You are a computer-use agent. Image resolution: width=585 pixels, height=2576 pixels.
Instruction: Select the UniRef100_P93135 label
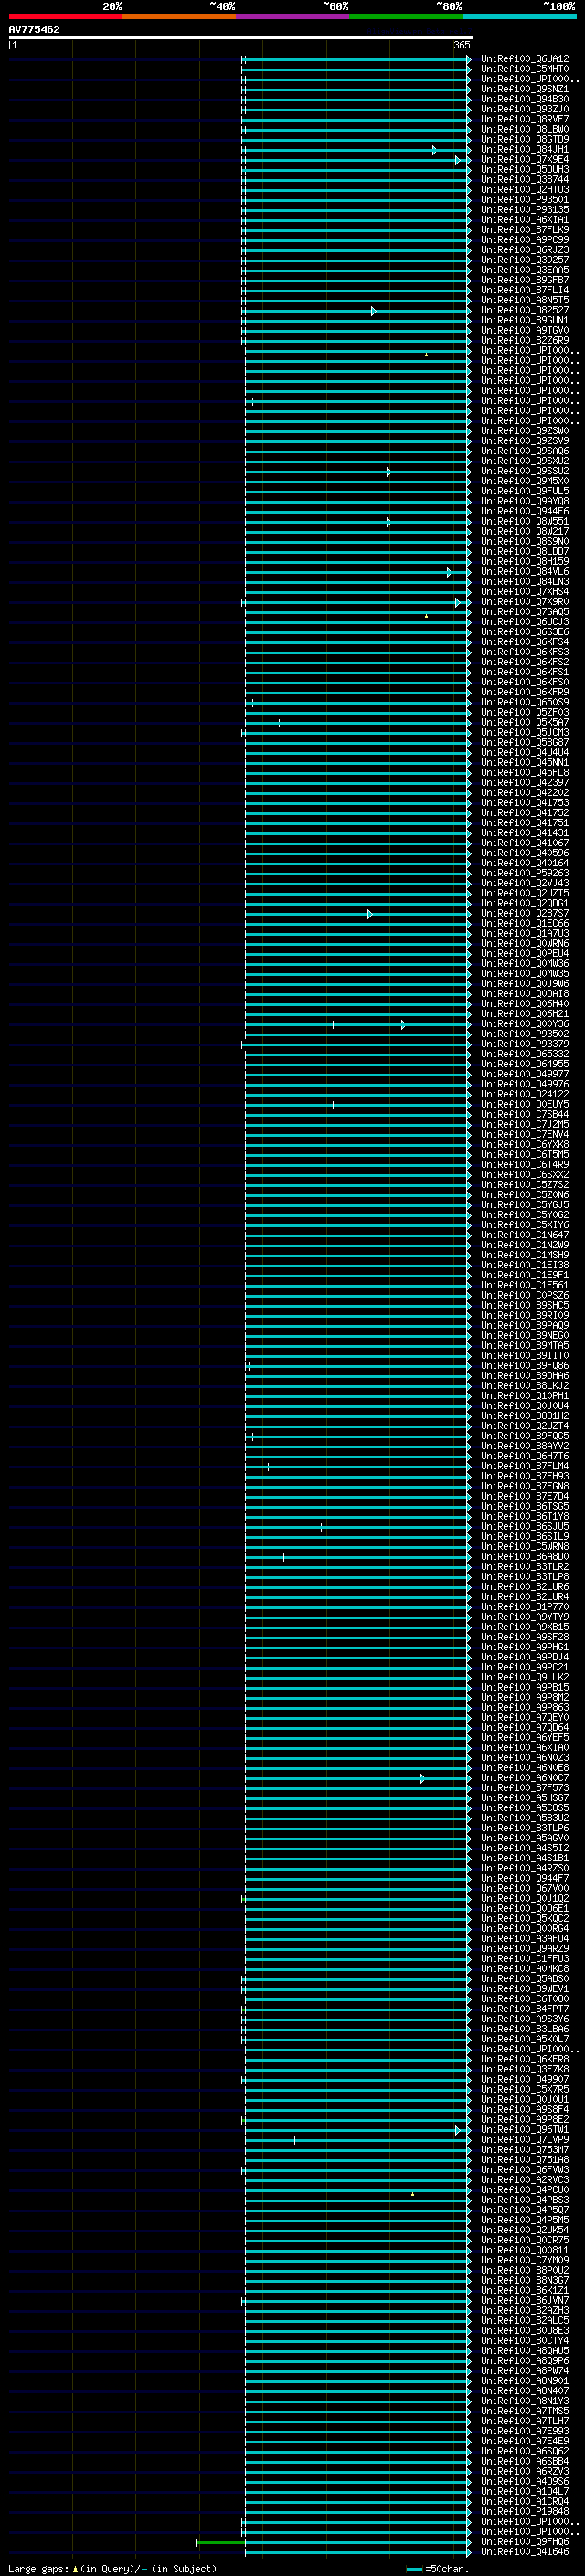(525, 209)
